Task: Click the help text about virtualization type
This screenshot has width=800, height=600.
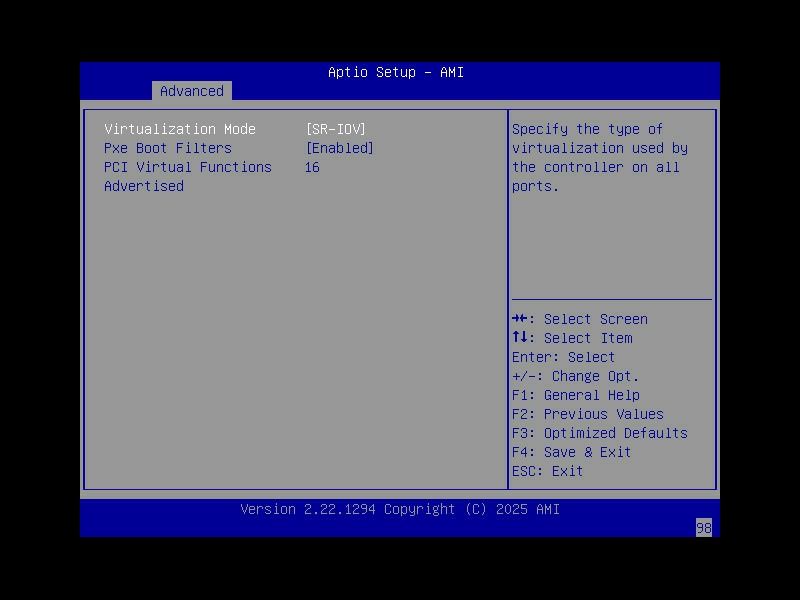Action: [600, 158]
